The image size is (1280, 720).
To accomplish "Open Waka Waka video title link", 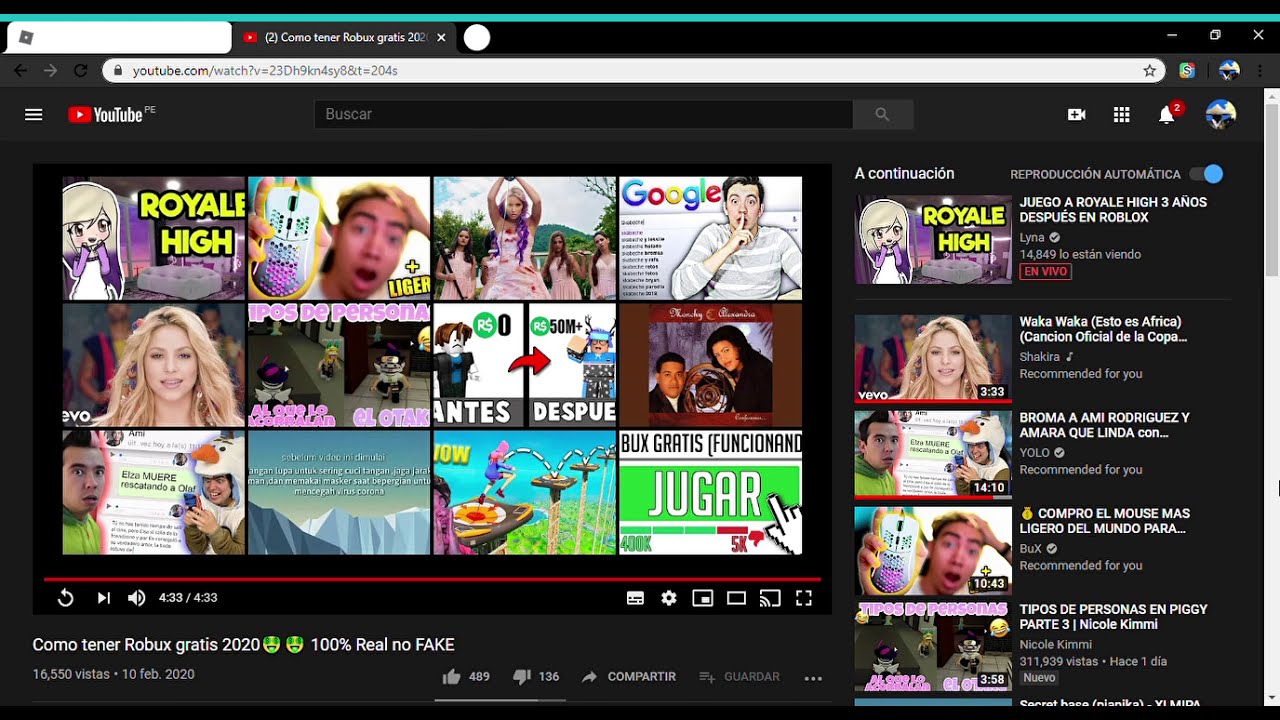I will pos(1103,330).
